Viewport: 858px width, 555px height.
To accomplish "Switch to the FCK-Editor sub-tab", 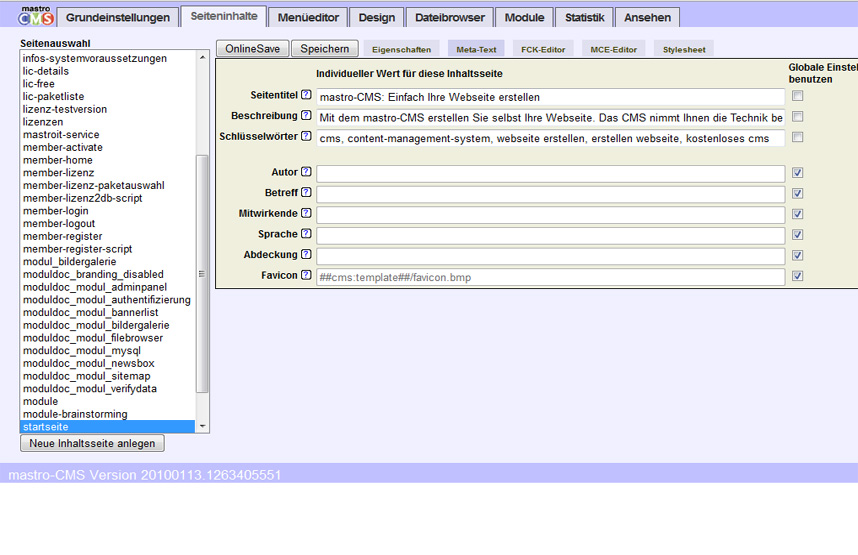I will [x=543, y=49].
